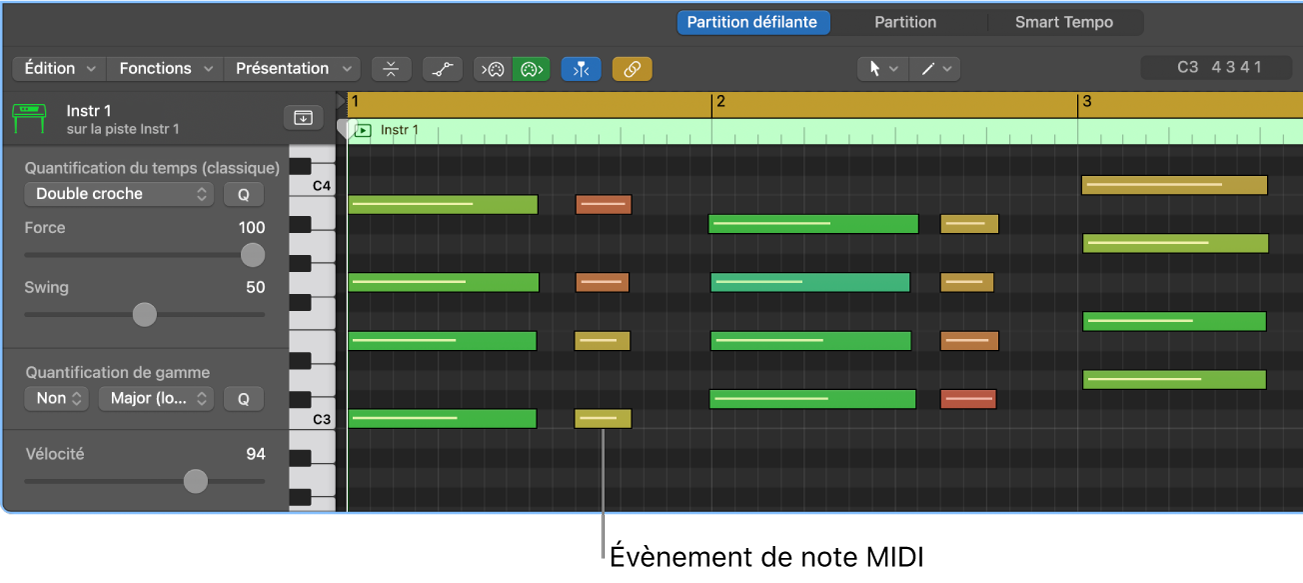1303x583 pixels.
Task: Click the Swing value 50
Action: [256, 288]
